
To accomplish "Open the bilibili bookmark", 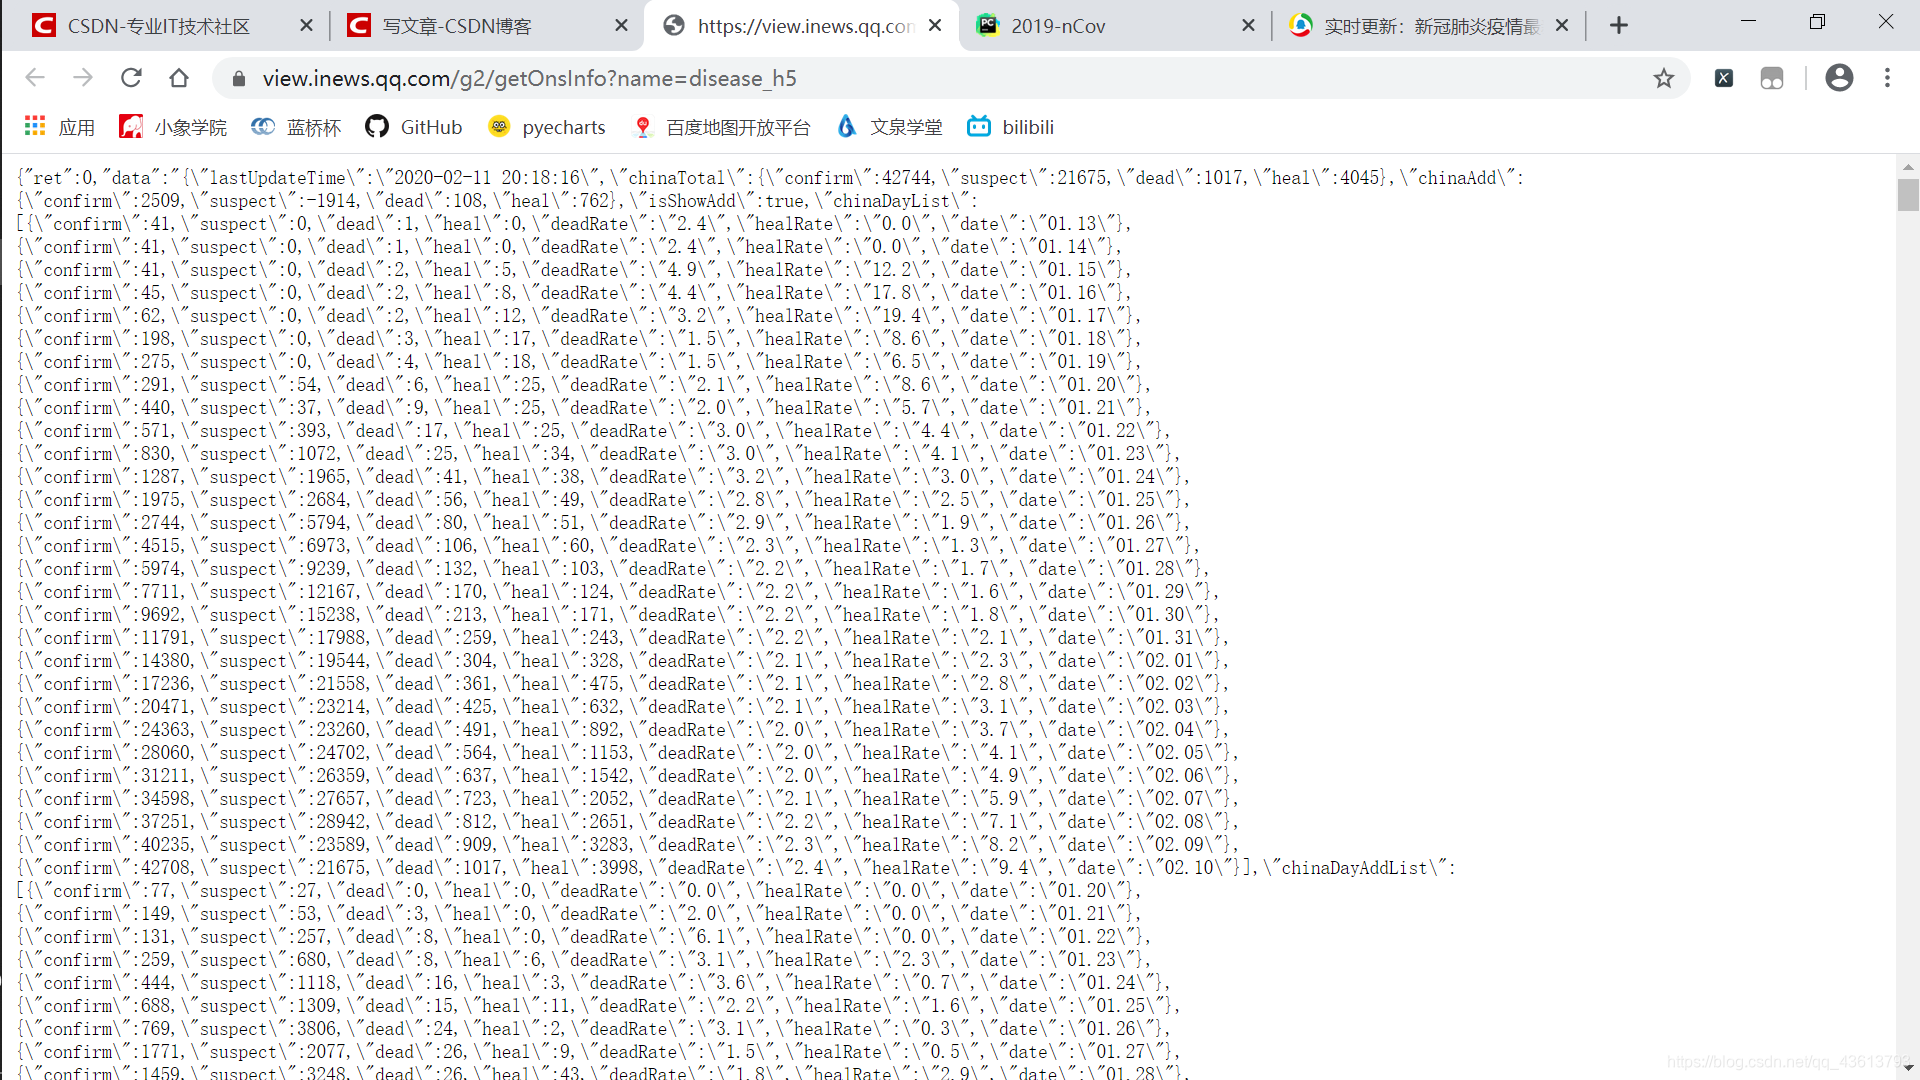I will tap(1011, 127).
